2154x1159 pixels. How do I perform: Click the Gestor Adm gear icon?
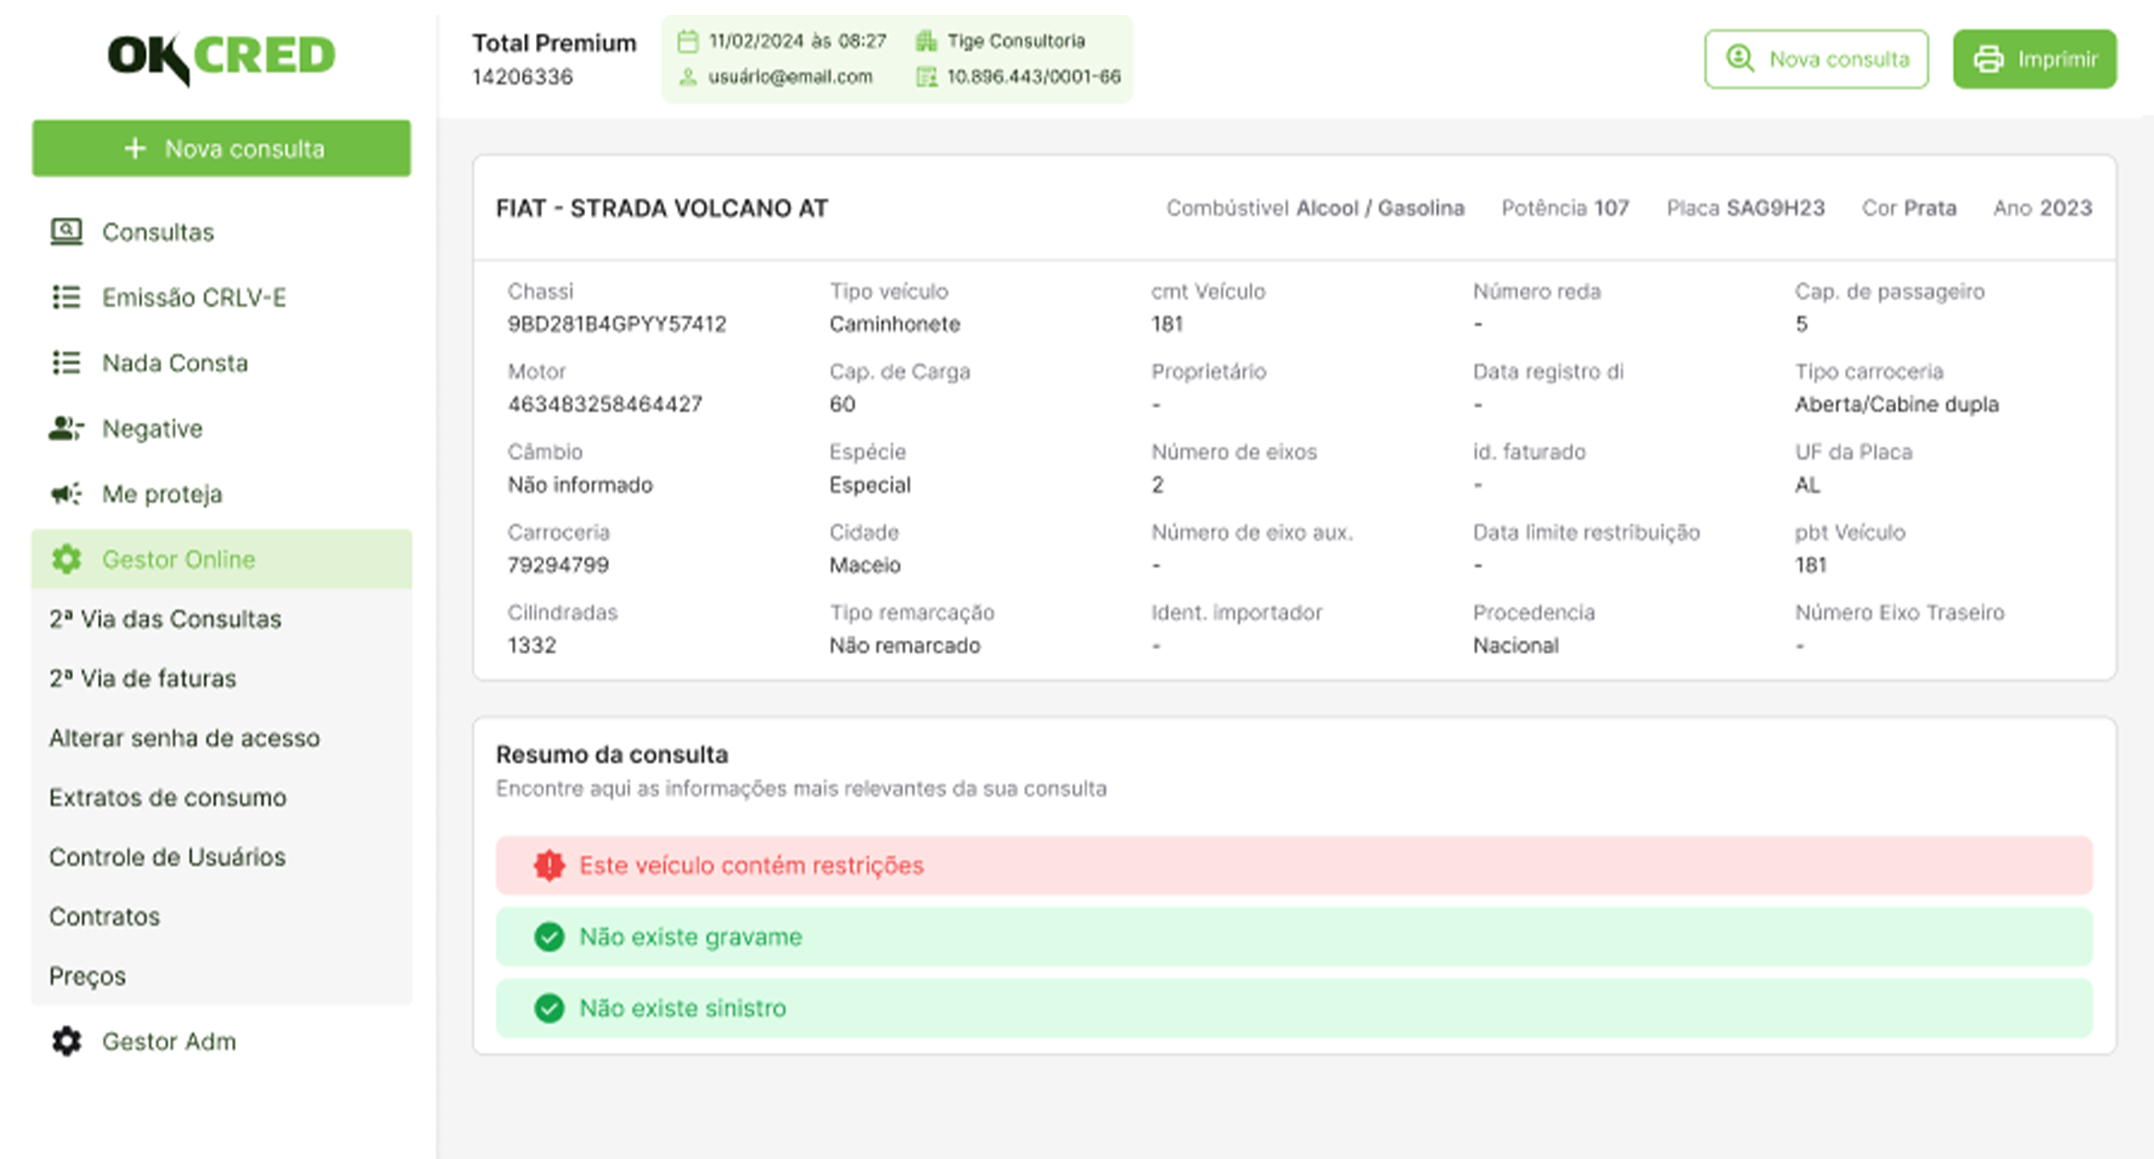tap(66, 1041)
